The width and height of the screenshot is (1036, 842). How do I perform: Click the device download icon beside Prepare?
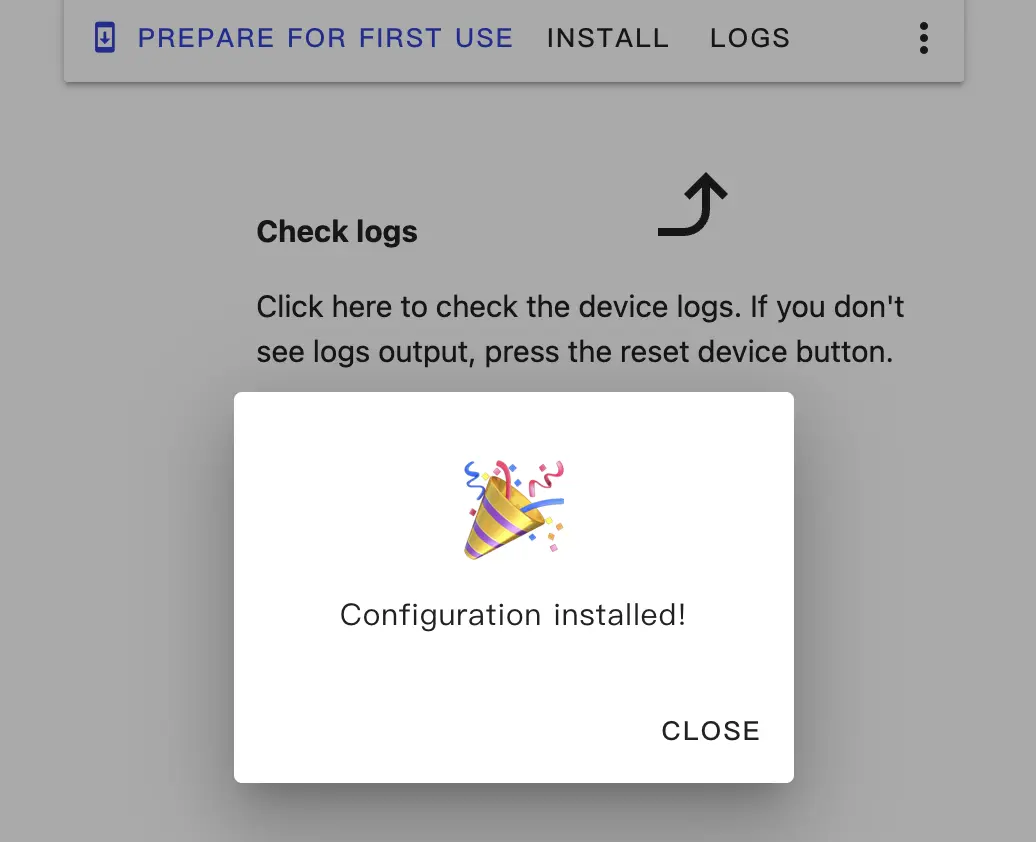click(105, 38)
